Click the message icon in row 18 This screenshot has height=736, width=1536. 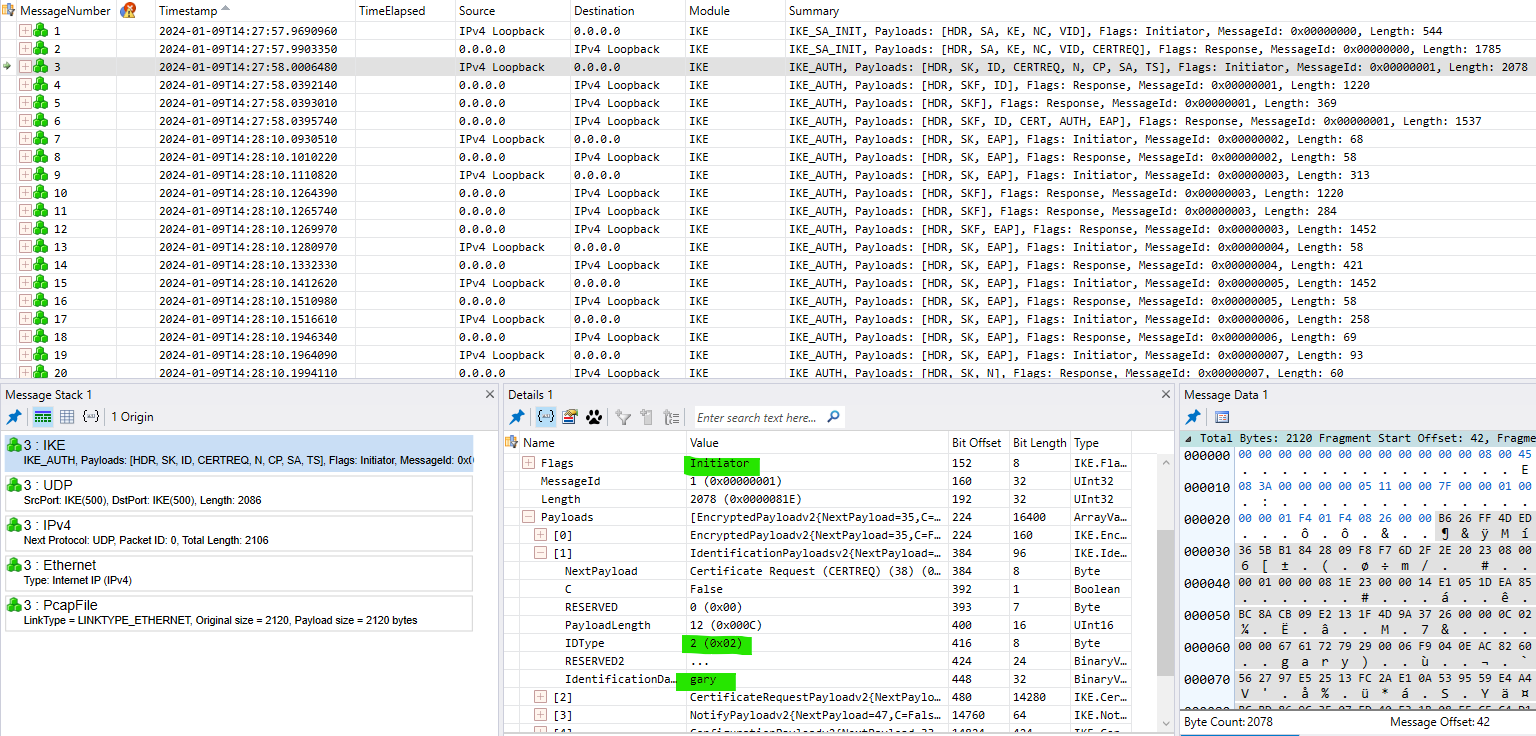pyautogui.click(x=41, y=337)
